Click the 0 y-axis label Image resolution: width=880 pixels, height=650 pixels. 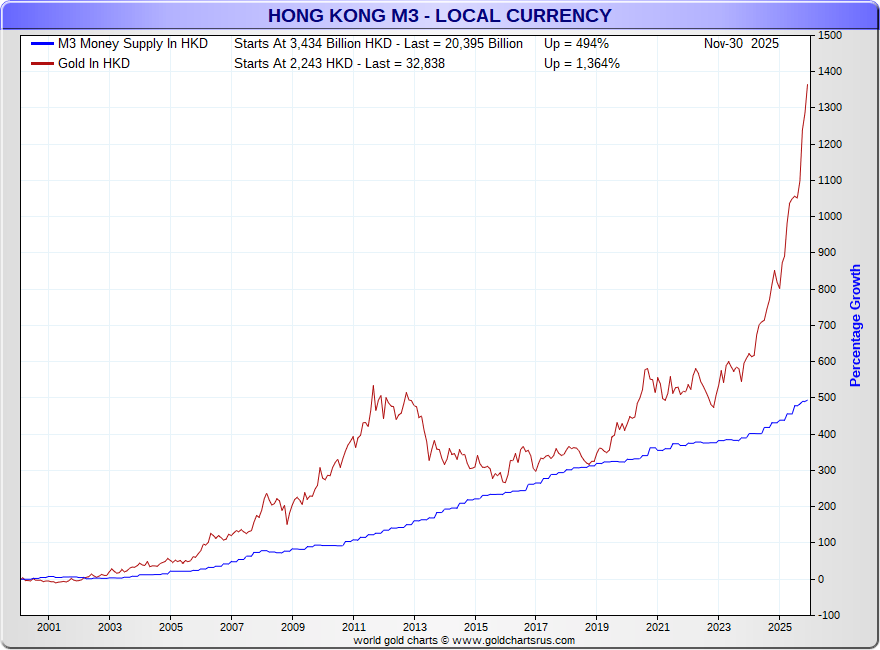(x=821, y=579)
